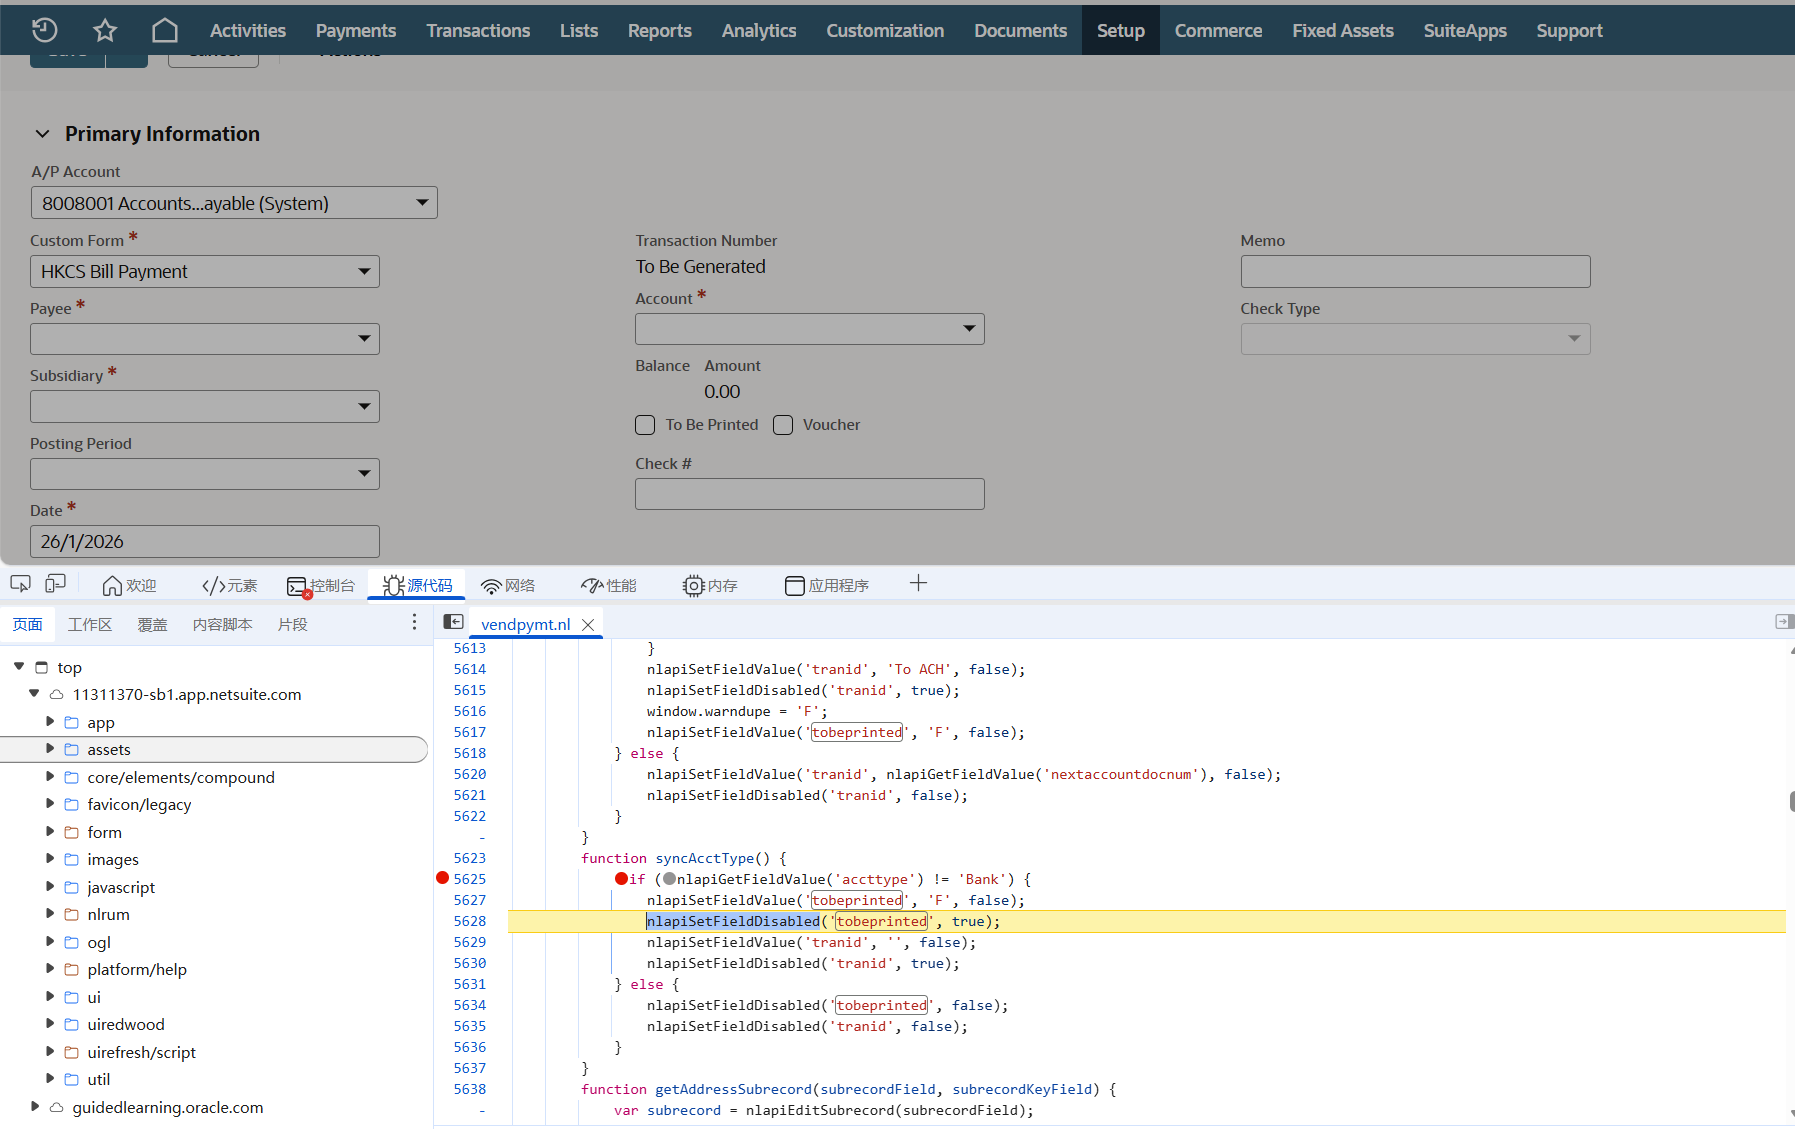
Task: Enable the To Be Printed checkbox
Action: click(645, 425)
